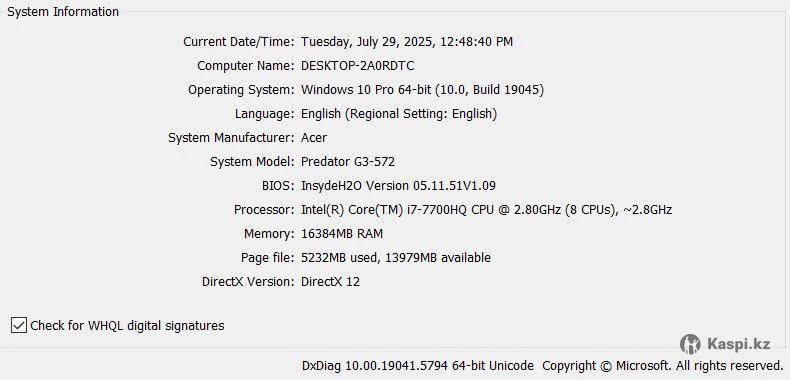Click the Page file usage value
This screenshot has width=790, height=380.
(x=396, y=258)
